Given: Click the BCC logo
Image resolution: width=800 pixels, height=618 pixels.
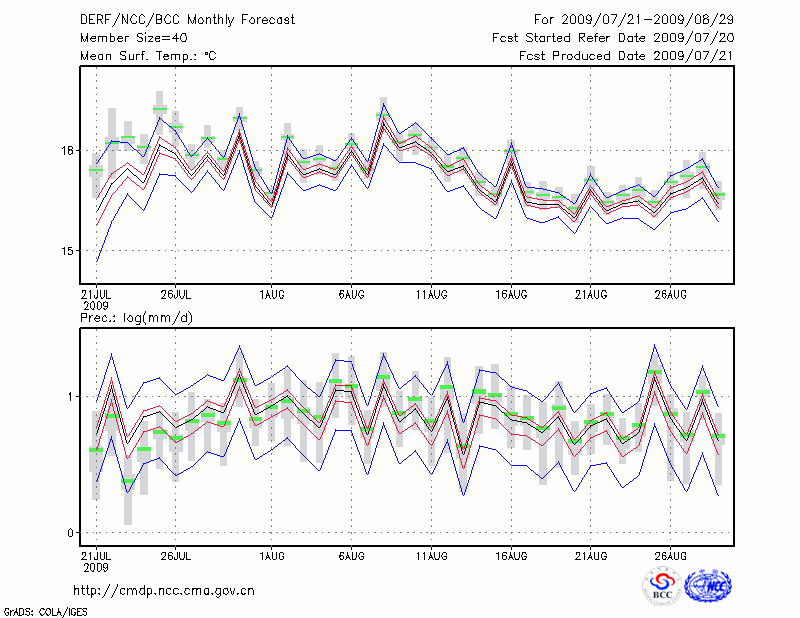Looking at the screenshot, I should point(662,585).
